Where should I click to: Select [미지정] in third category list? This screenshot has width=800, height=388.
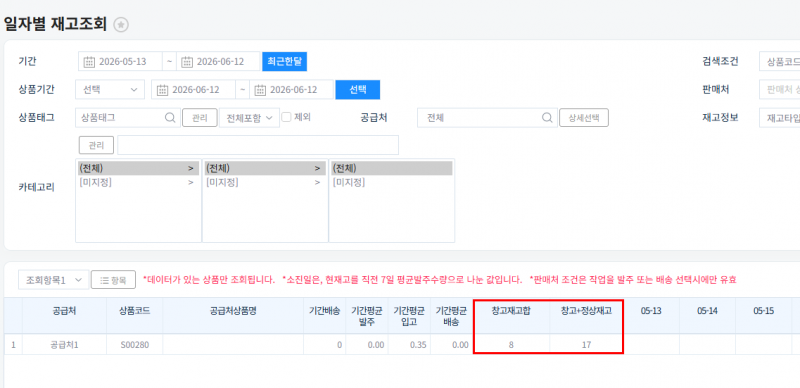pyautogui.click(x=391, y=182)
